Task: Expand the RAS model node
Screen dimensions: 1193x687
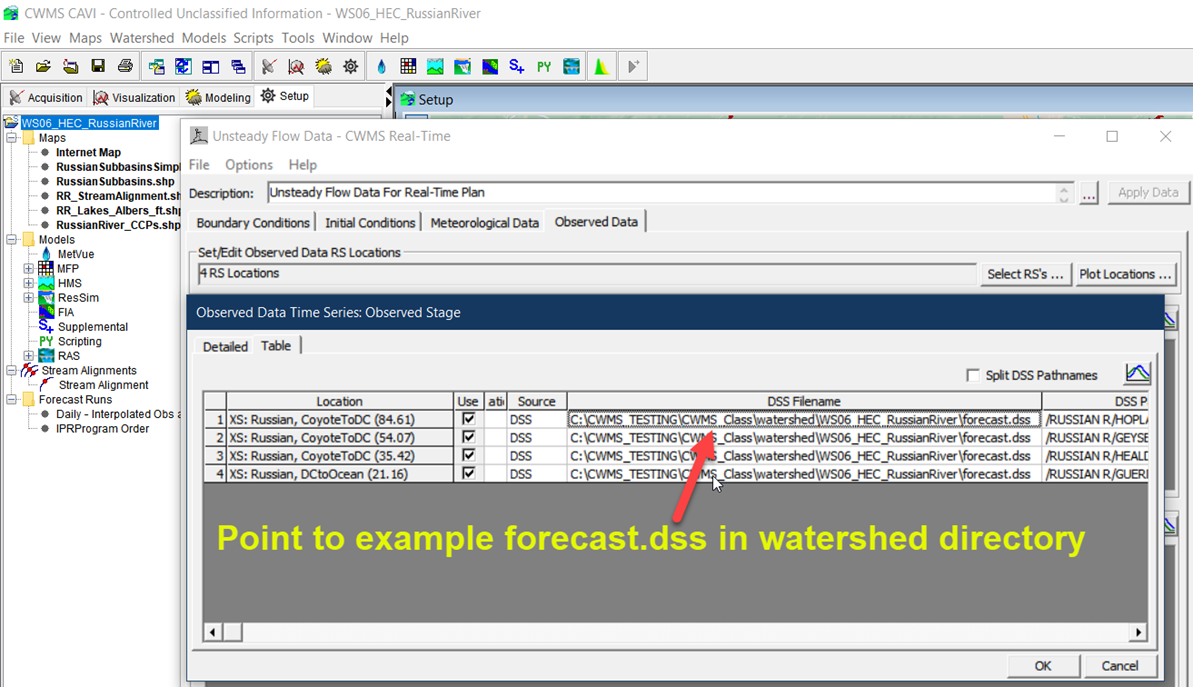Action: pyautogui.click(x=28, y=355)
